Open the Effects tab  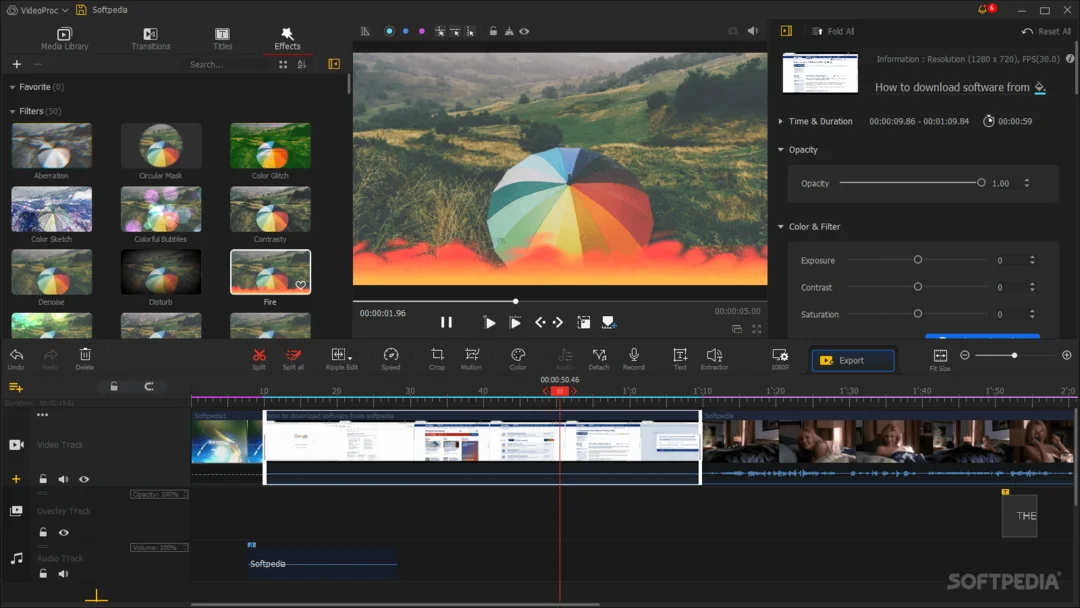tap(287, 39)
